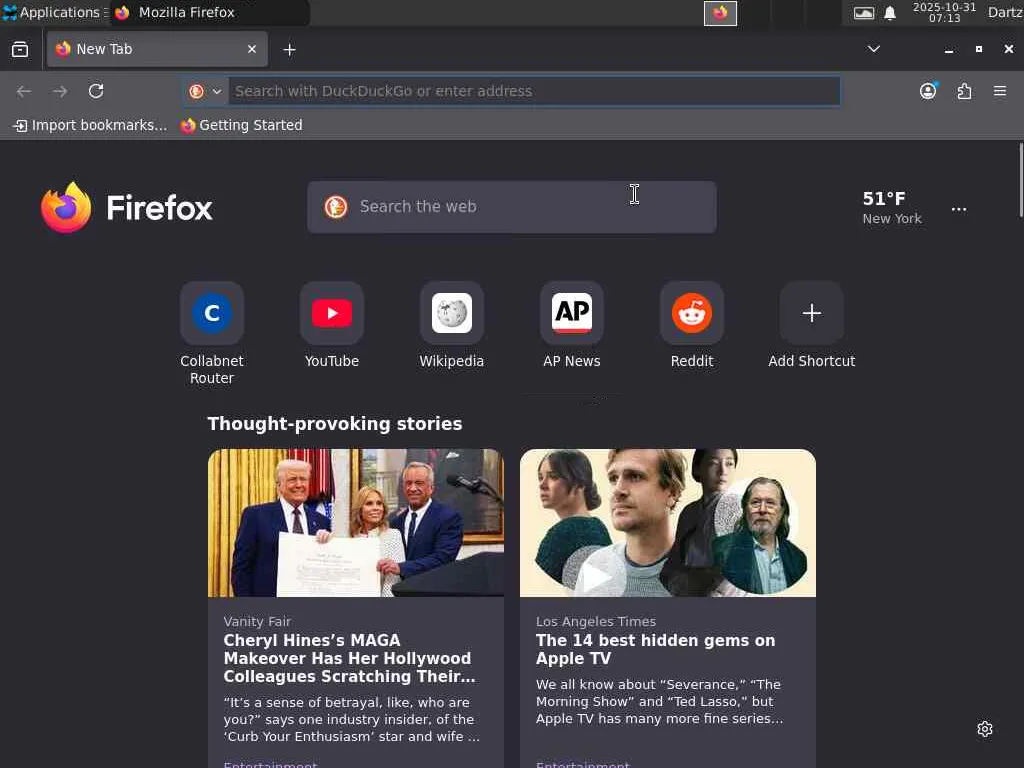Open Vanity Fair story thumbnail image
The width and height of the screenshot is (1024, 768).
[x=356, y=522]
